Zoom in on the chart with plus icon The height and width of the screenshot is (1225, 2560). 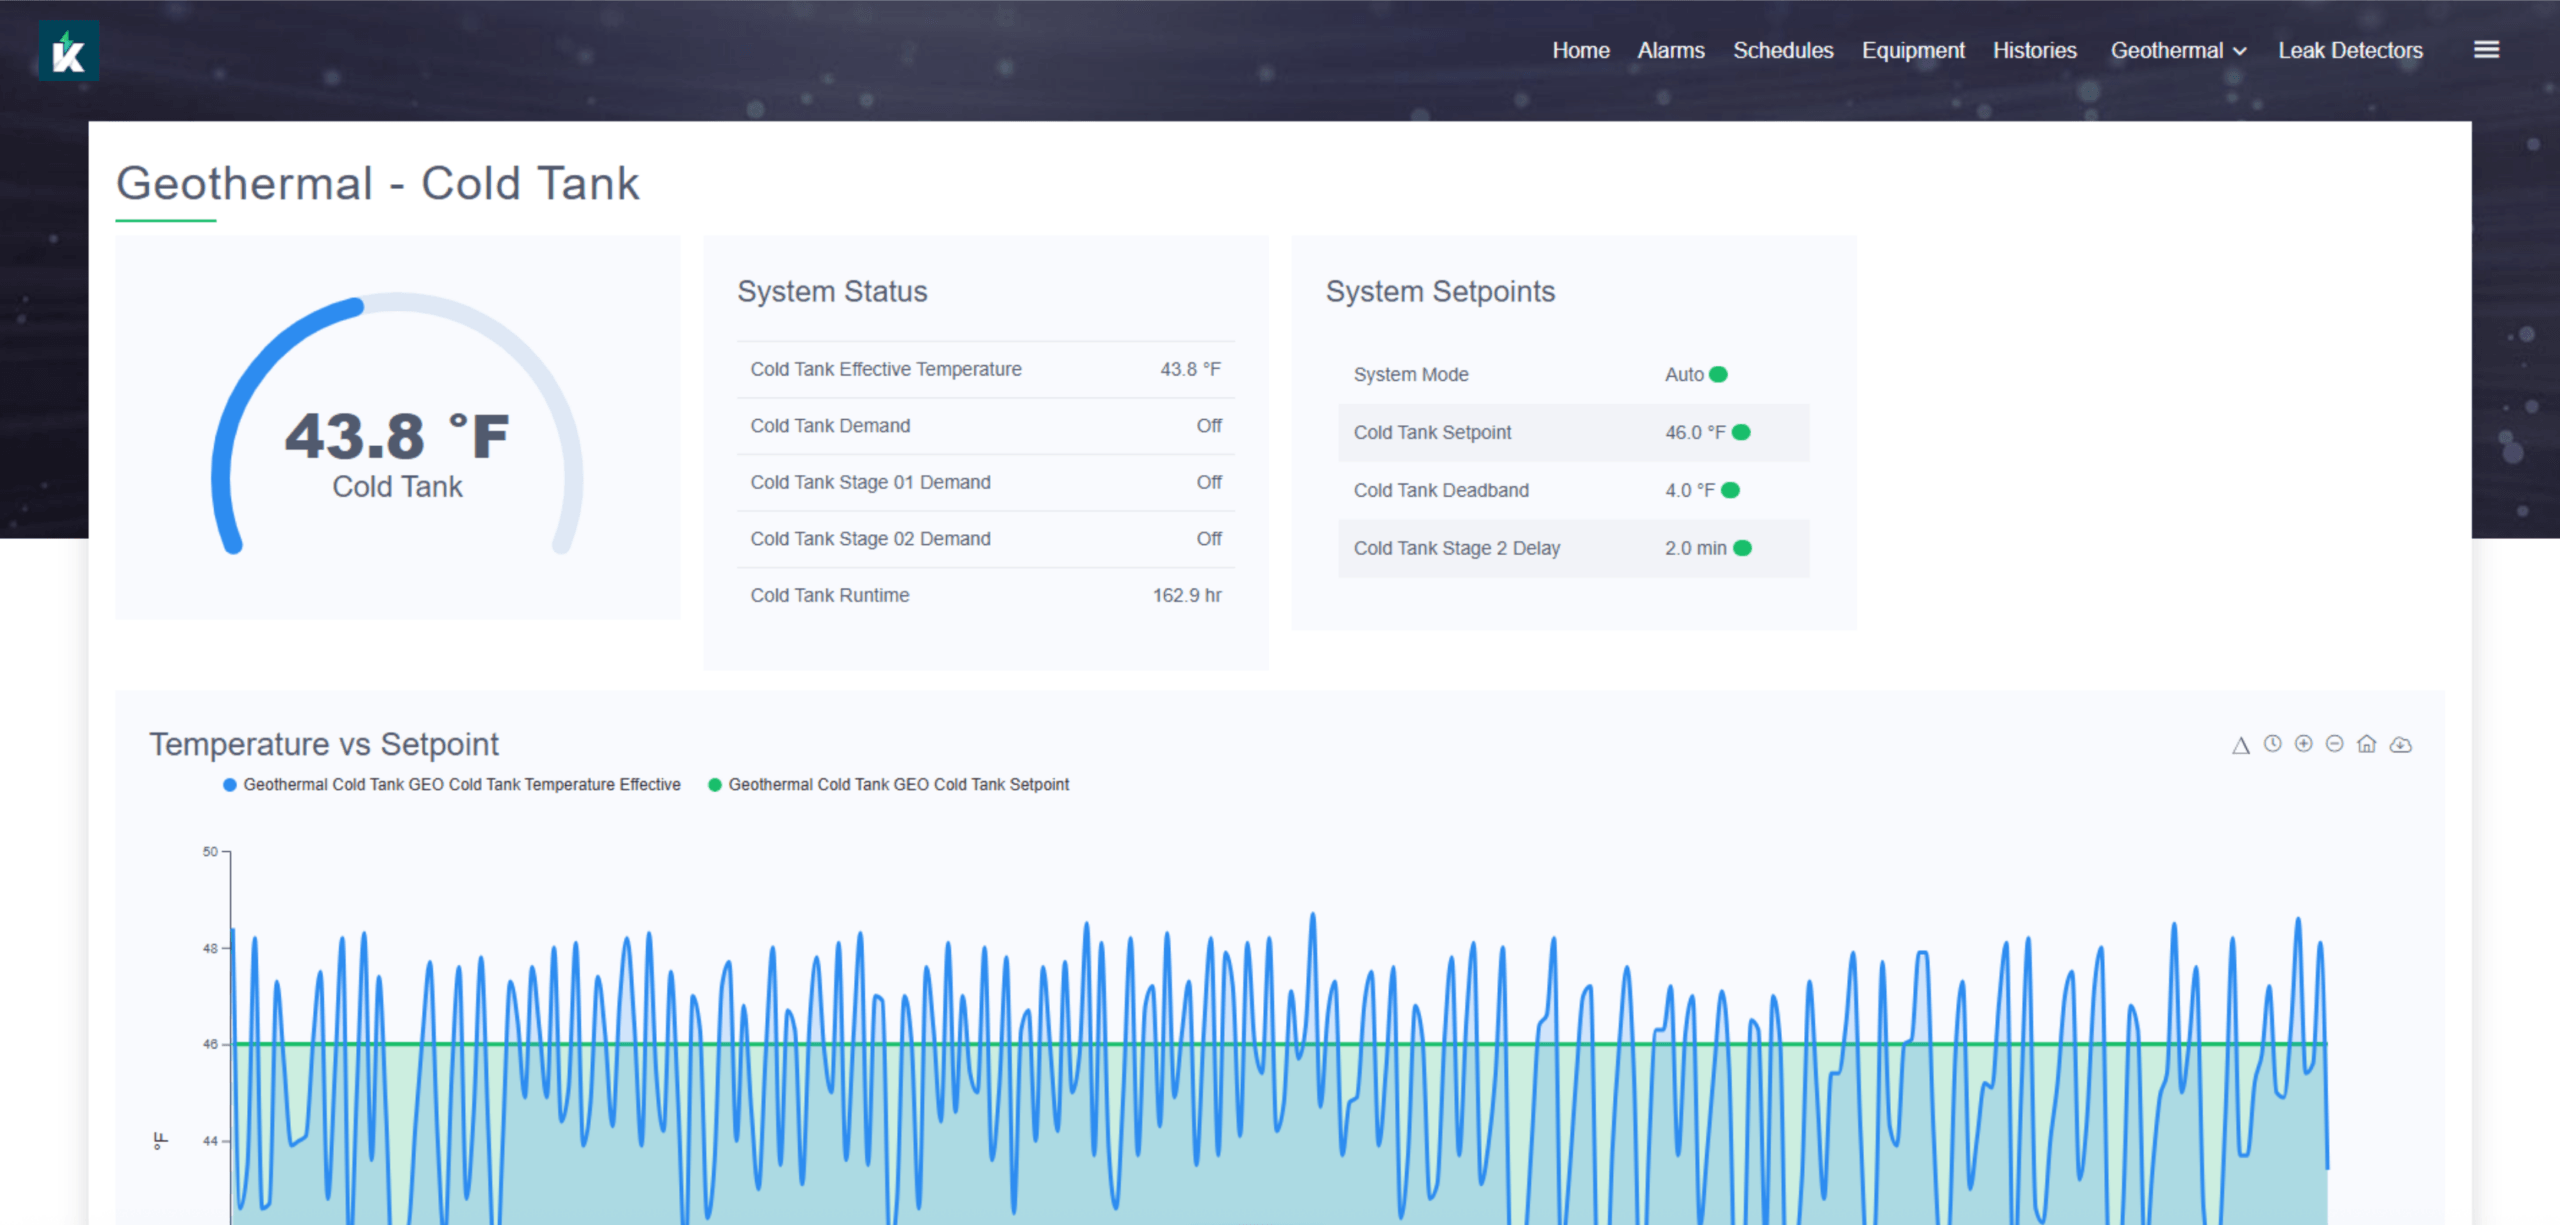[x=2303, y=744]
